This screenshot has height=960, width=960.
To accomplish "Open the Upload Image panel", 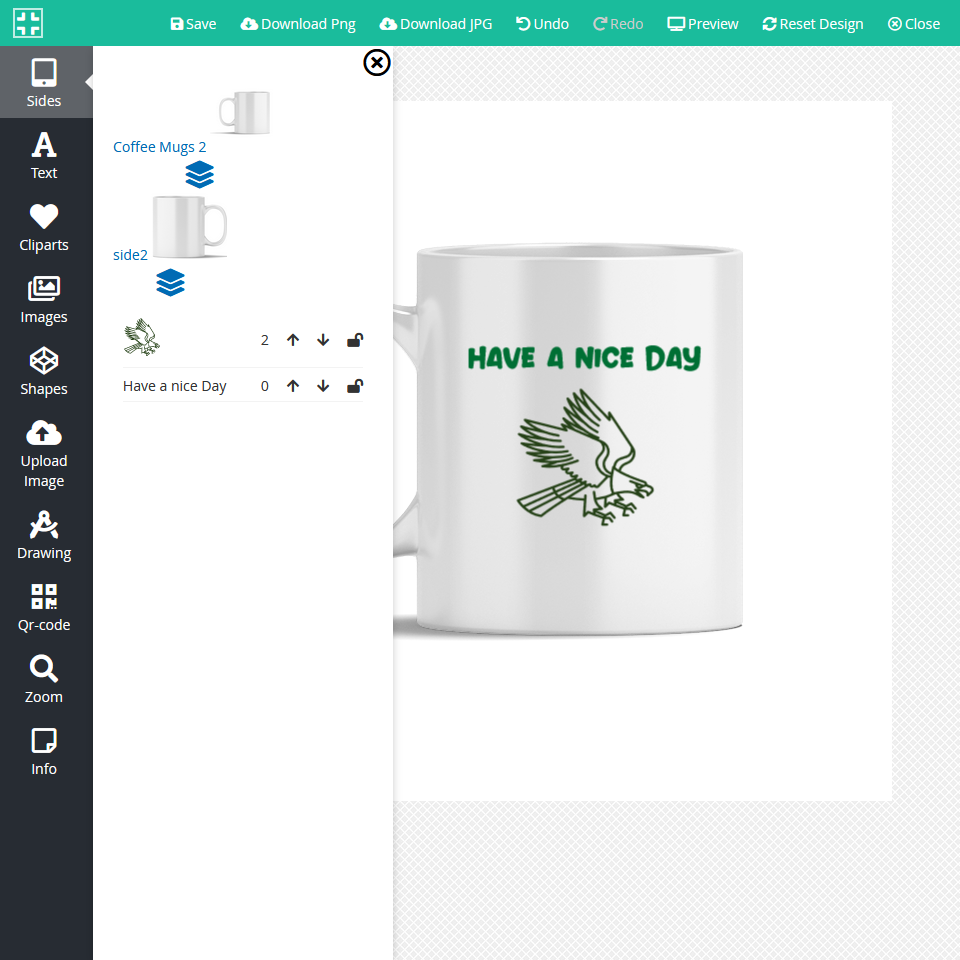I will 44,453.
